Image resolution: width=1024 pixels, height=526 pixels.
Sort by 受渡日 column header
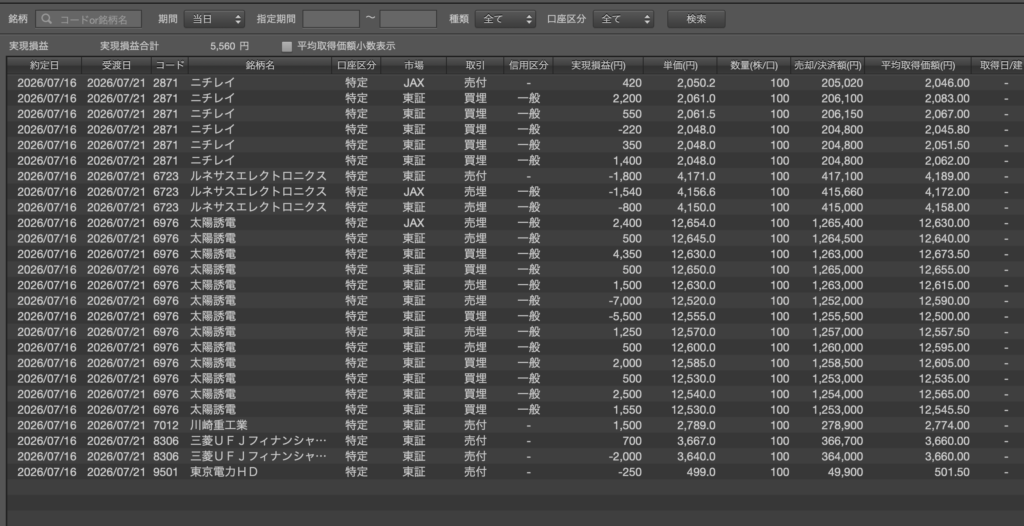(x=117, y=65)
